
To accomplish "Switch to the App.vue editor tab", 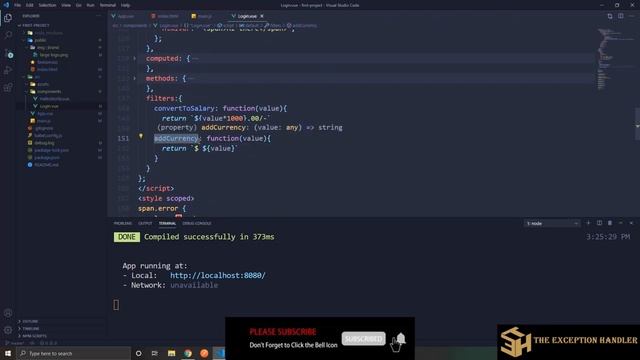I will pyautogui.click(x=125, y=16).
